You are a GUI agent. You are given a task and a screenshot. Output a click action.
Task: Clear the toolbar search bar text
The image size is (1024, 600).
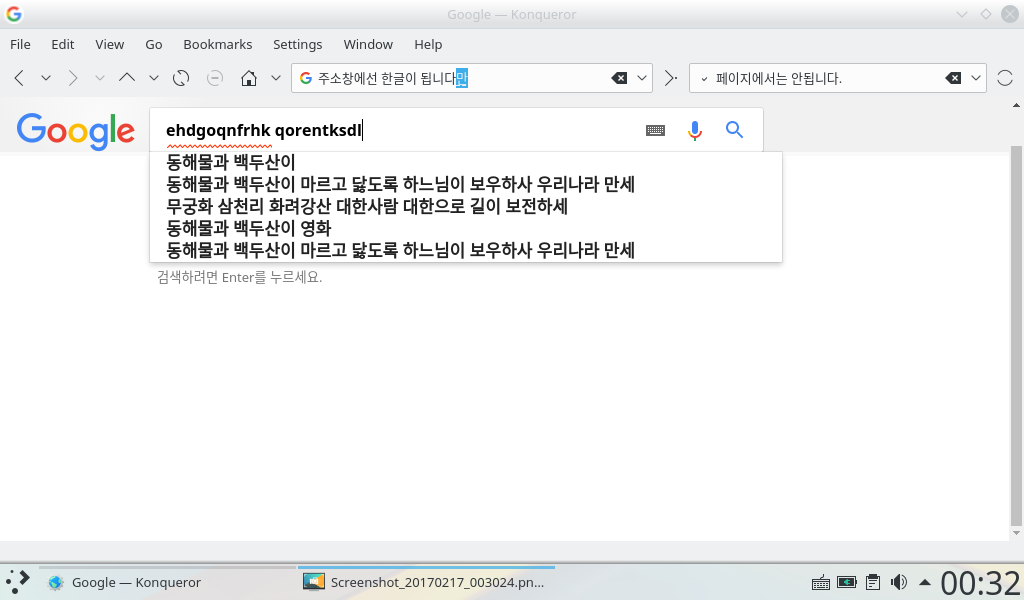point(953,78)
